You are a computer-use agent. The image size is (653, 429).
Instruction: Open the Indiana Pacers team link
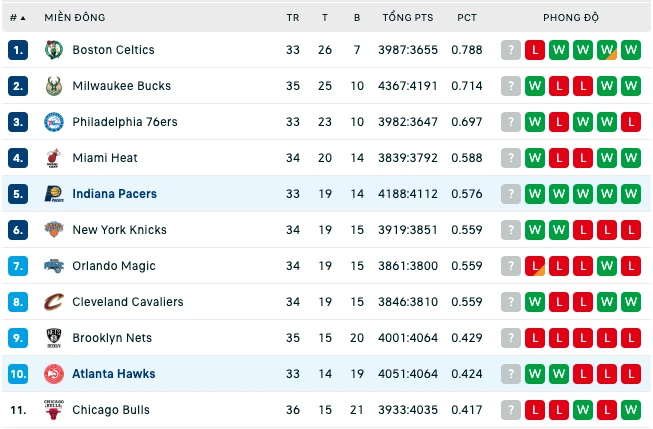pyautogui.click(x=115, y=194)
